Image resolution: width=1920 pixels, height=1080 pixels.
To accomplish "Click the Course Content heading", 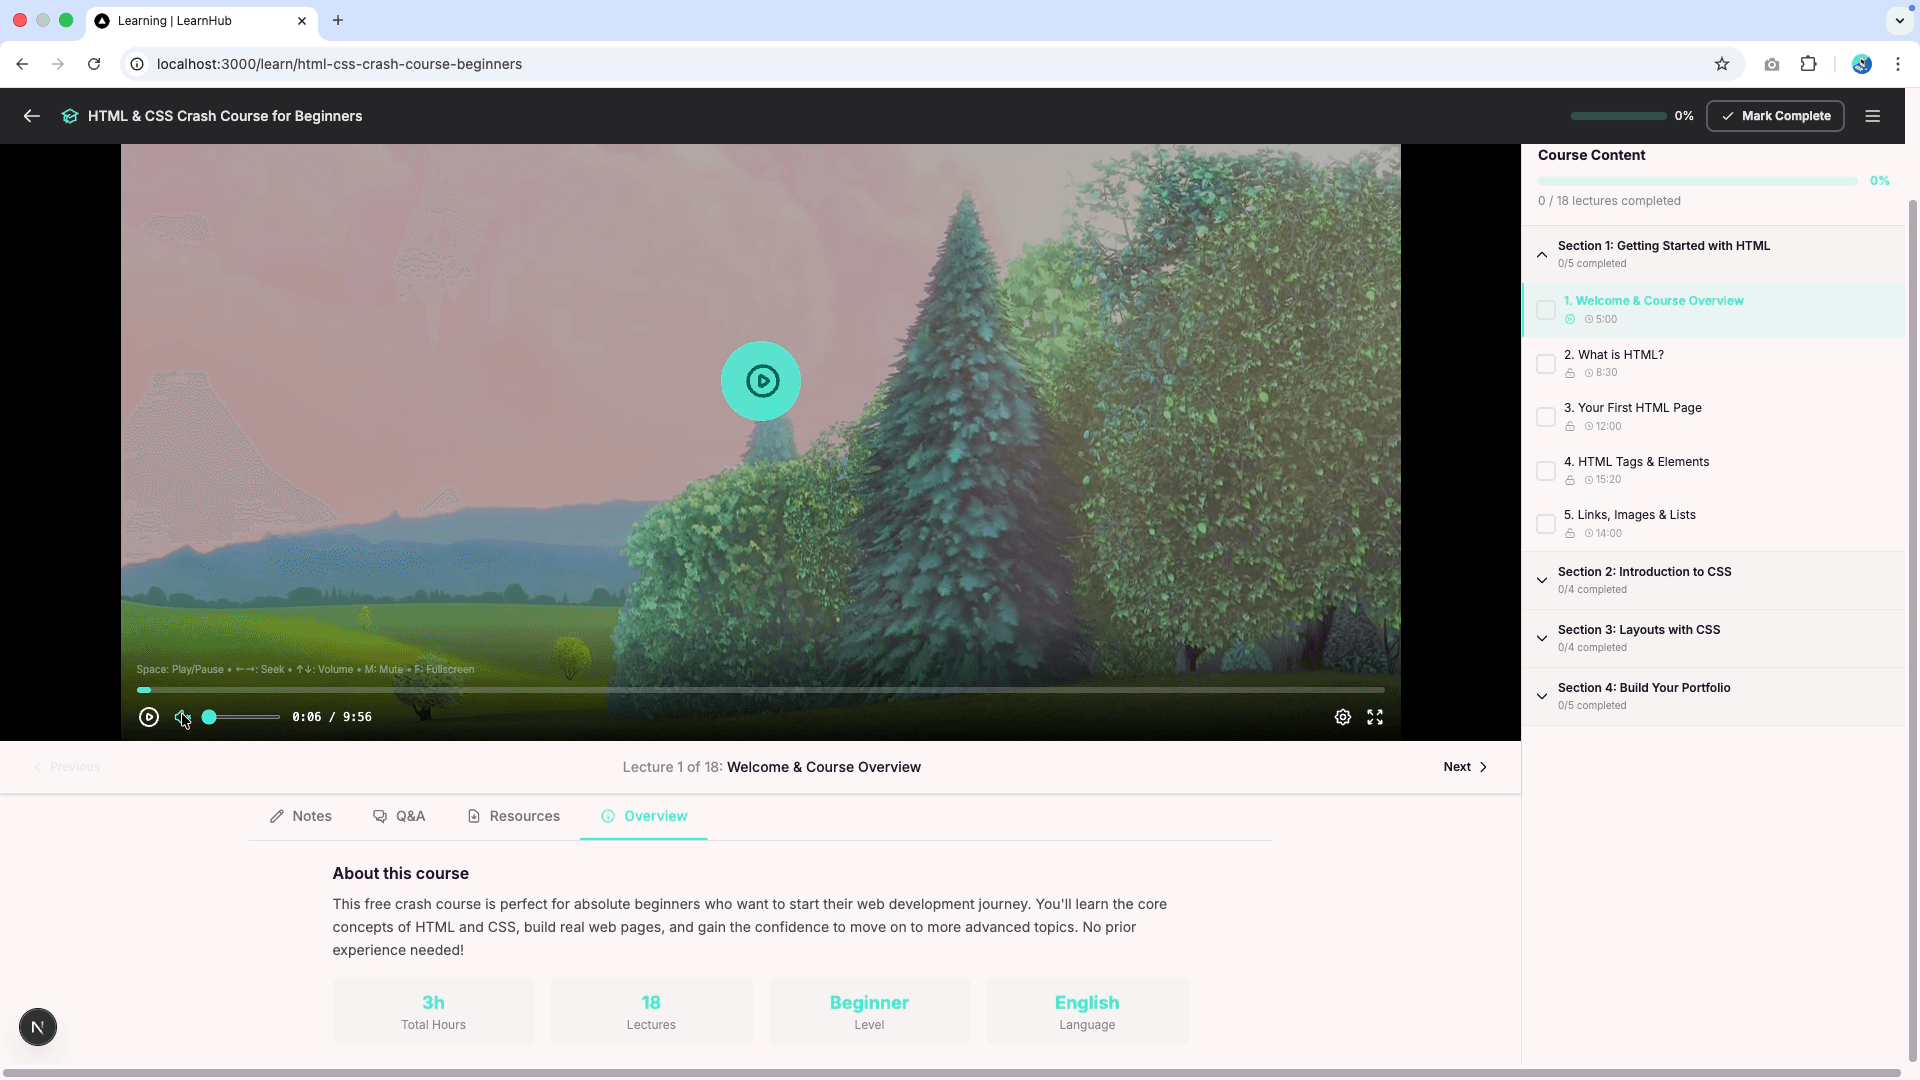I will pyautogui.click(x=1591, y=155).
